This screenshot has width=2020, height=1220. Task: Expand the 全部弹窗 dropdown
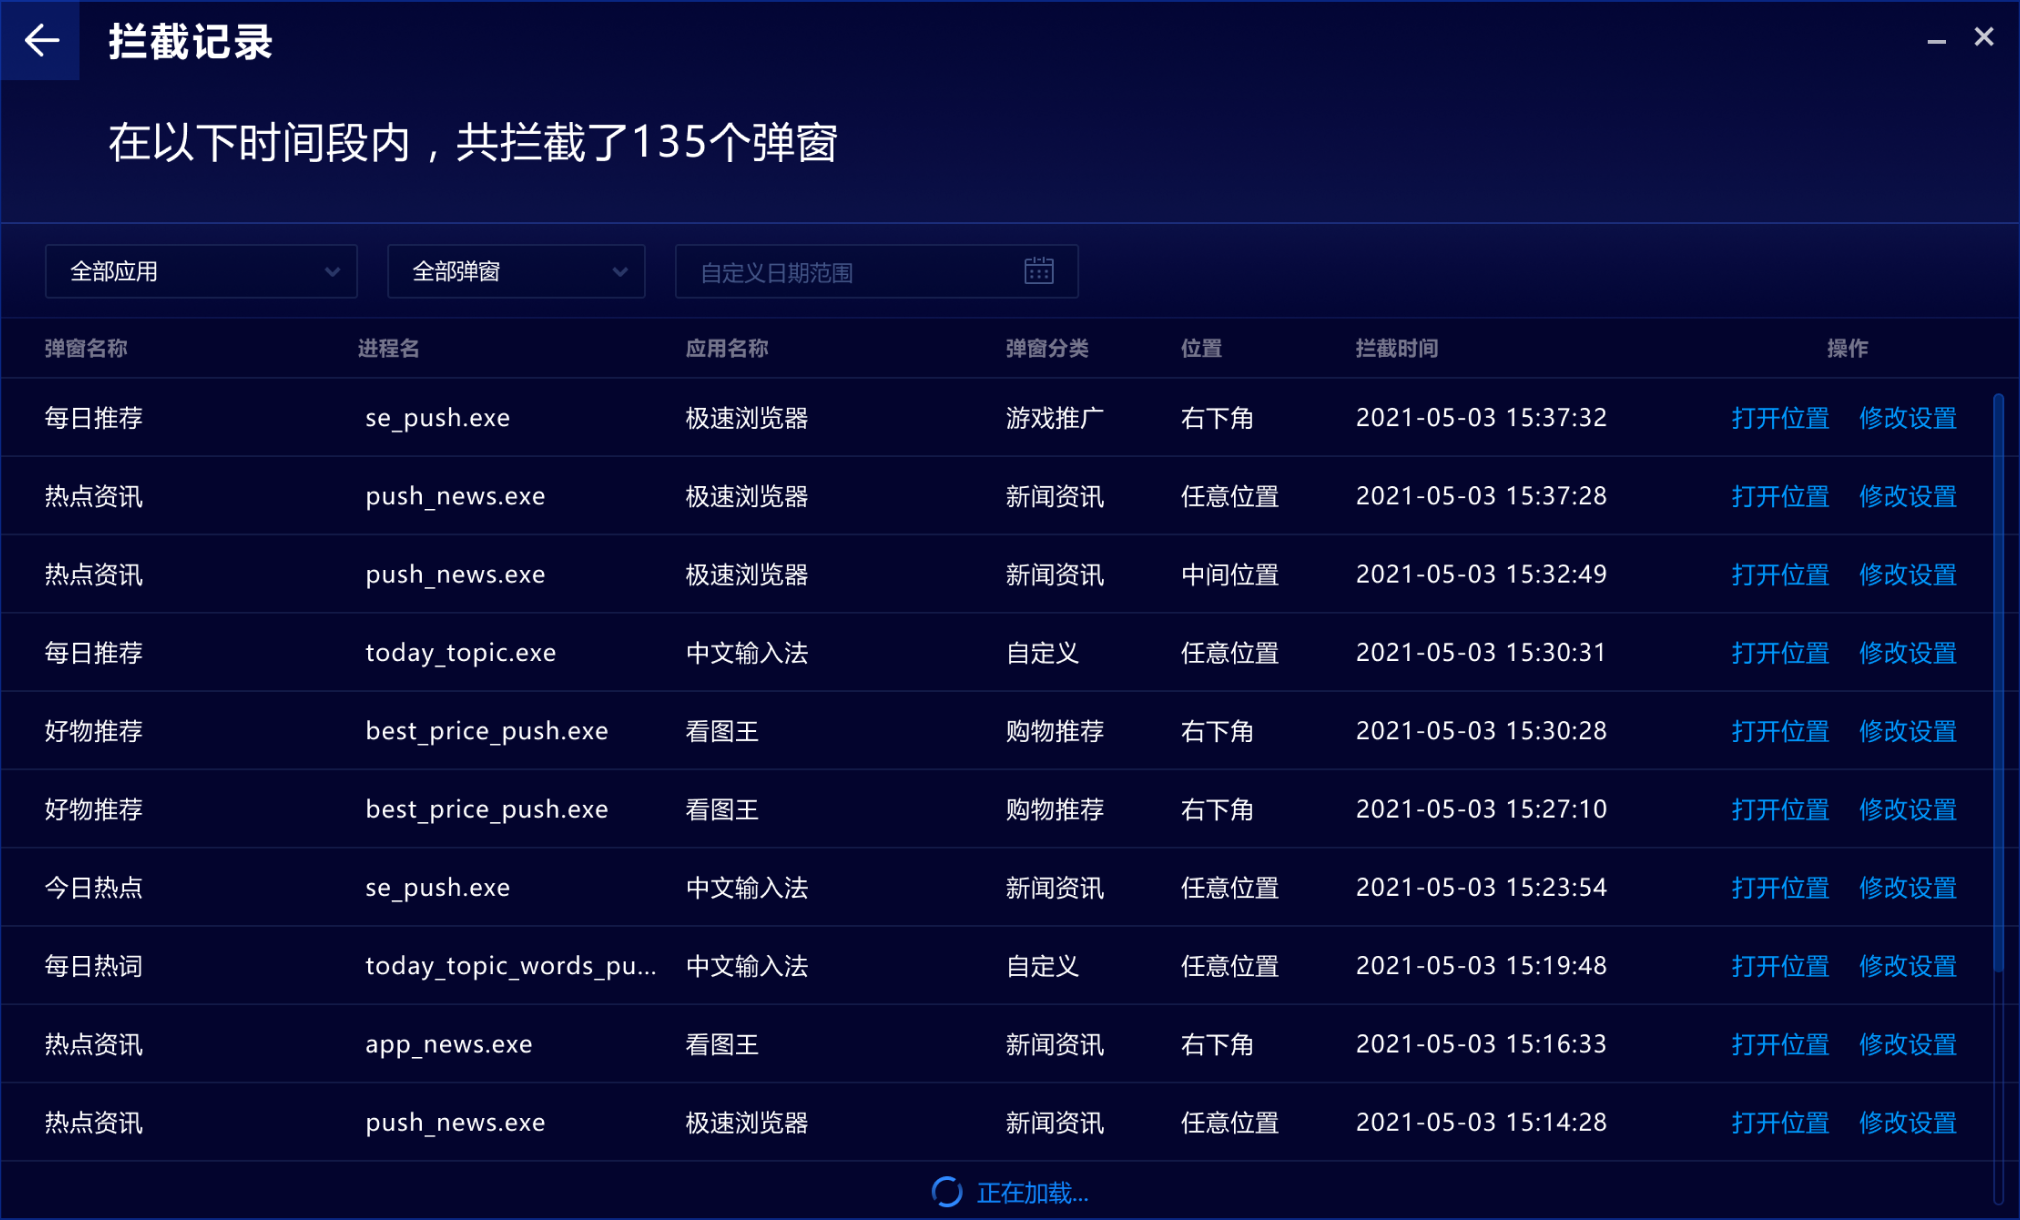point(516,271)
